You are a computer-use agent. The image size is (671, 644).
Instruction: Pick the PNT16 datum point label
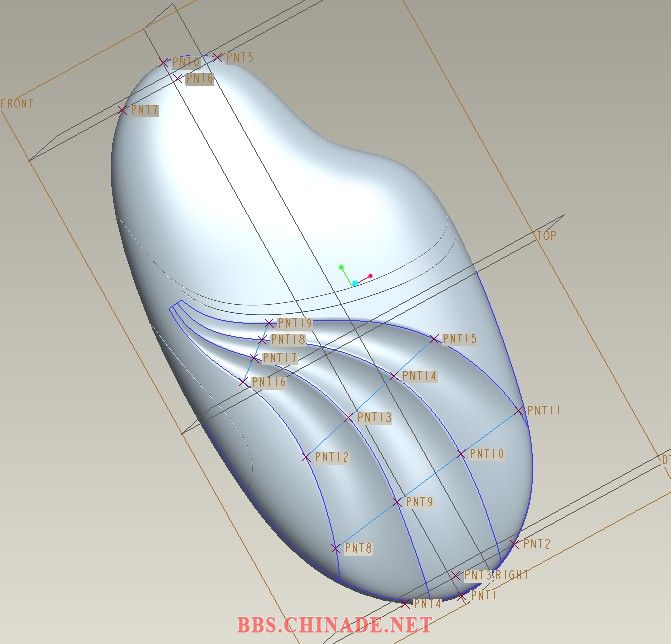[x=269, y=382]
